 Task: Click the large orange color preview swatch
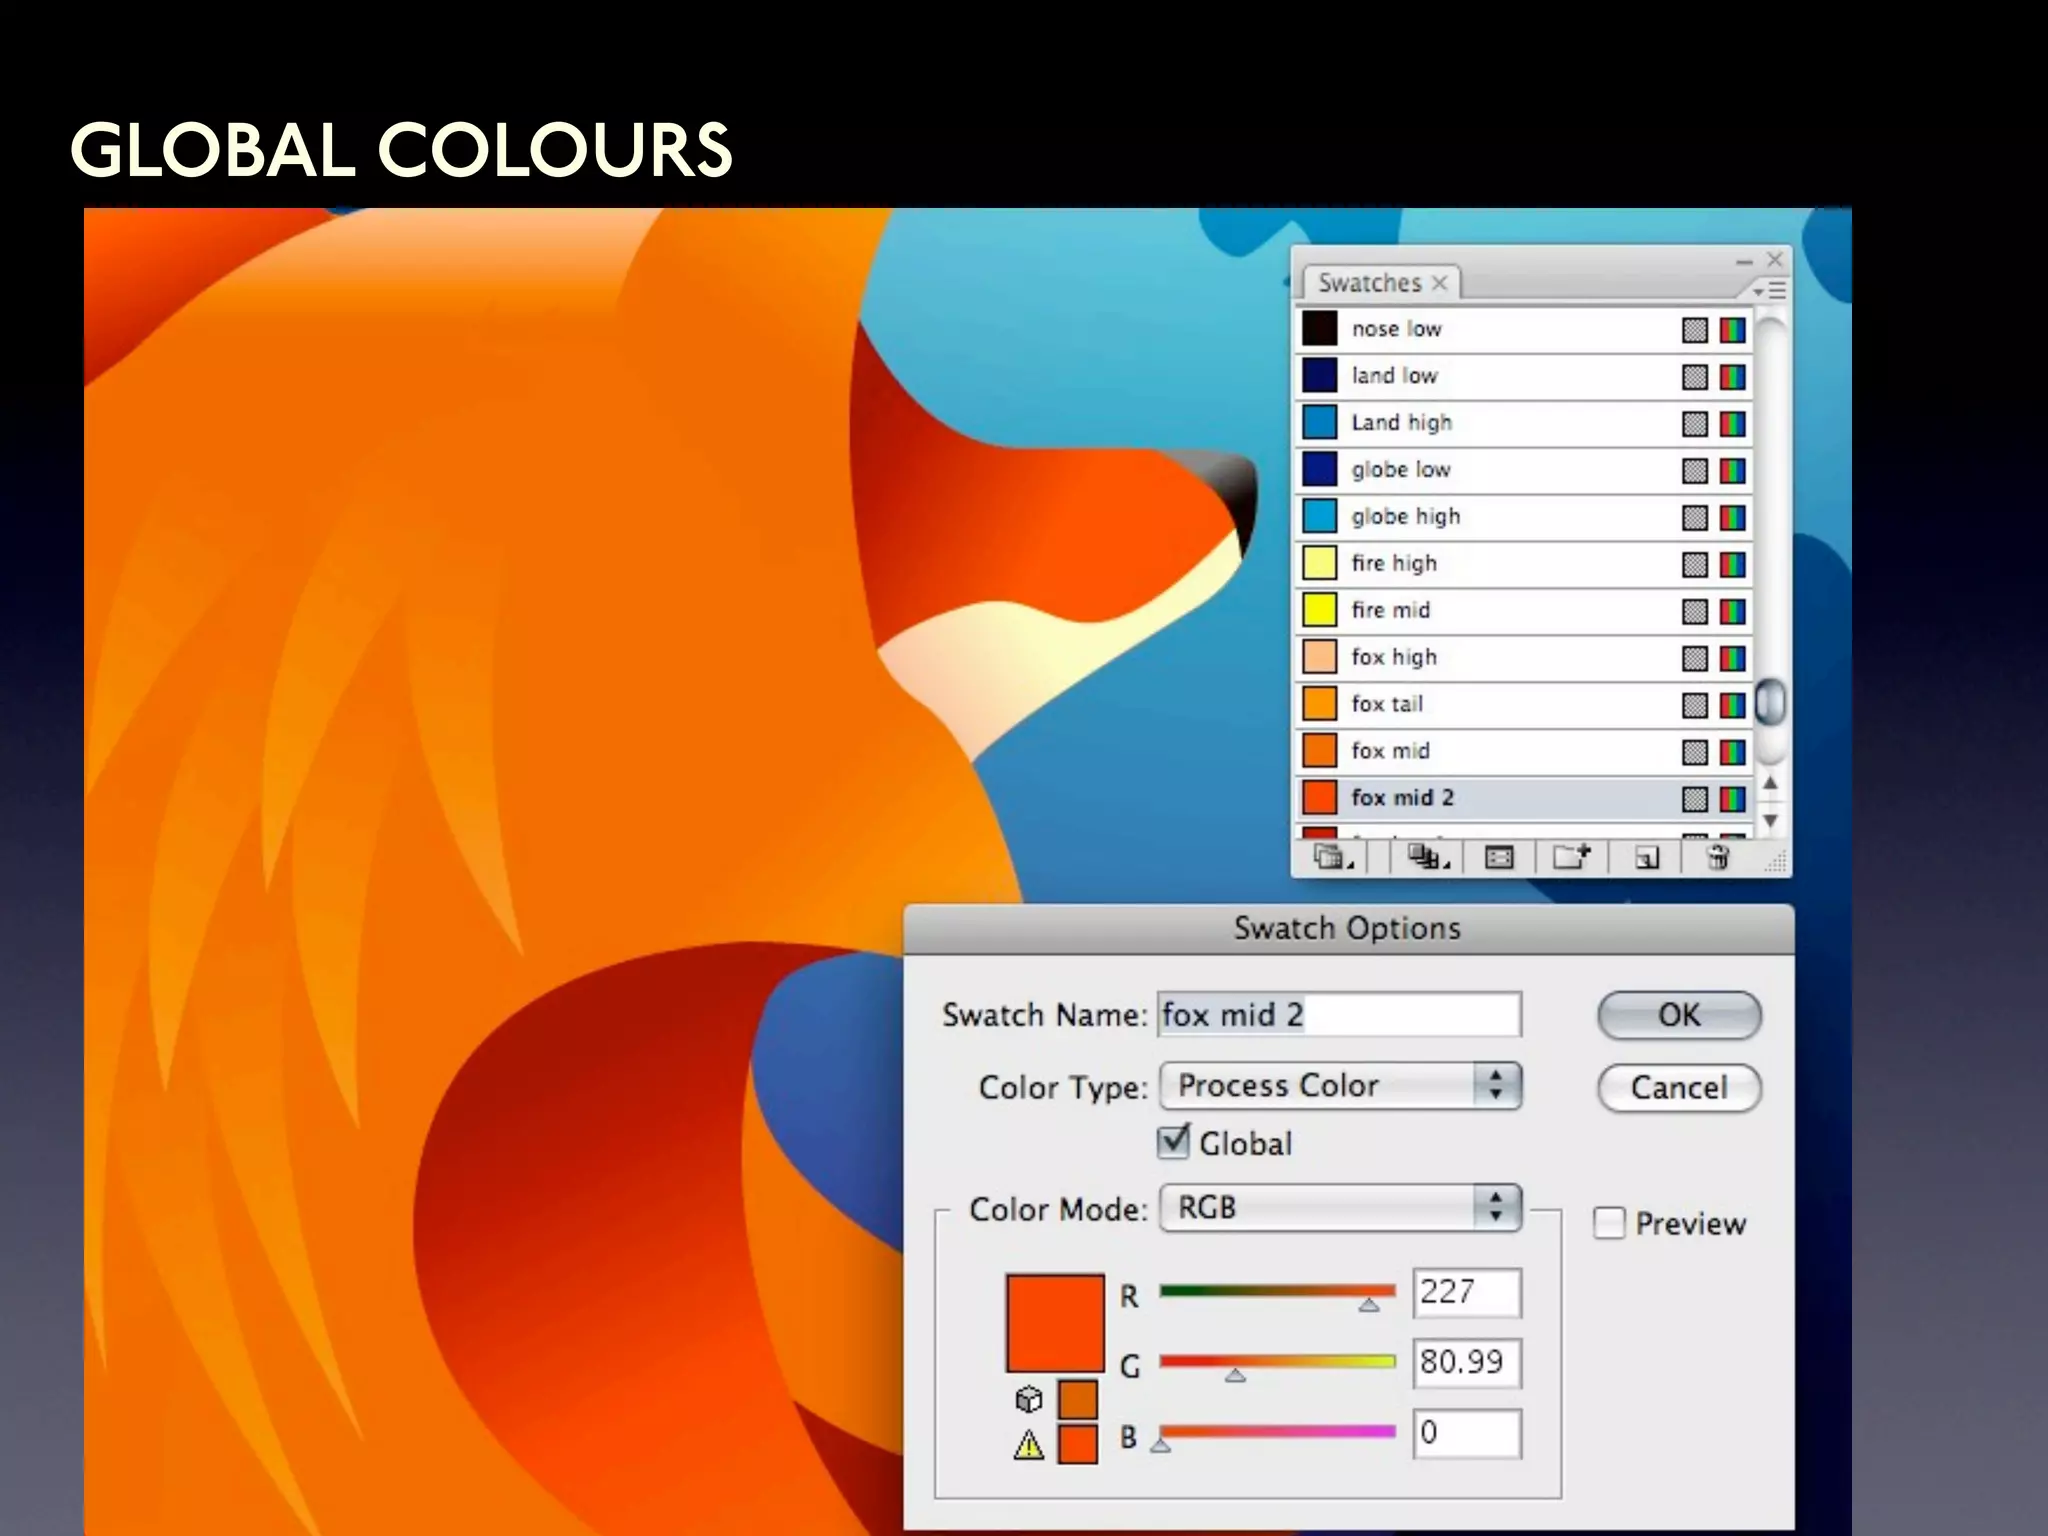[1055, 1323]
